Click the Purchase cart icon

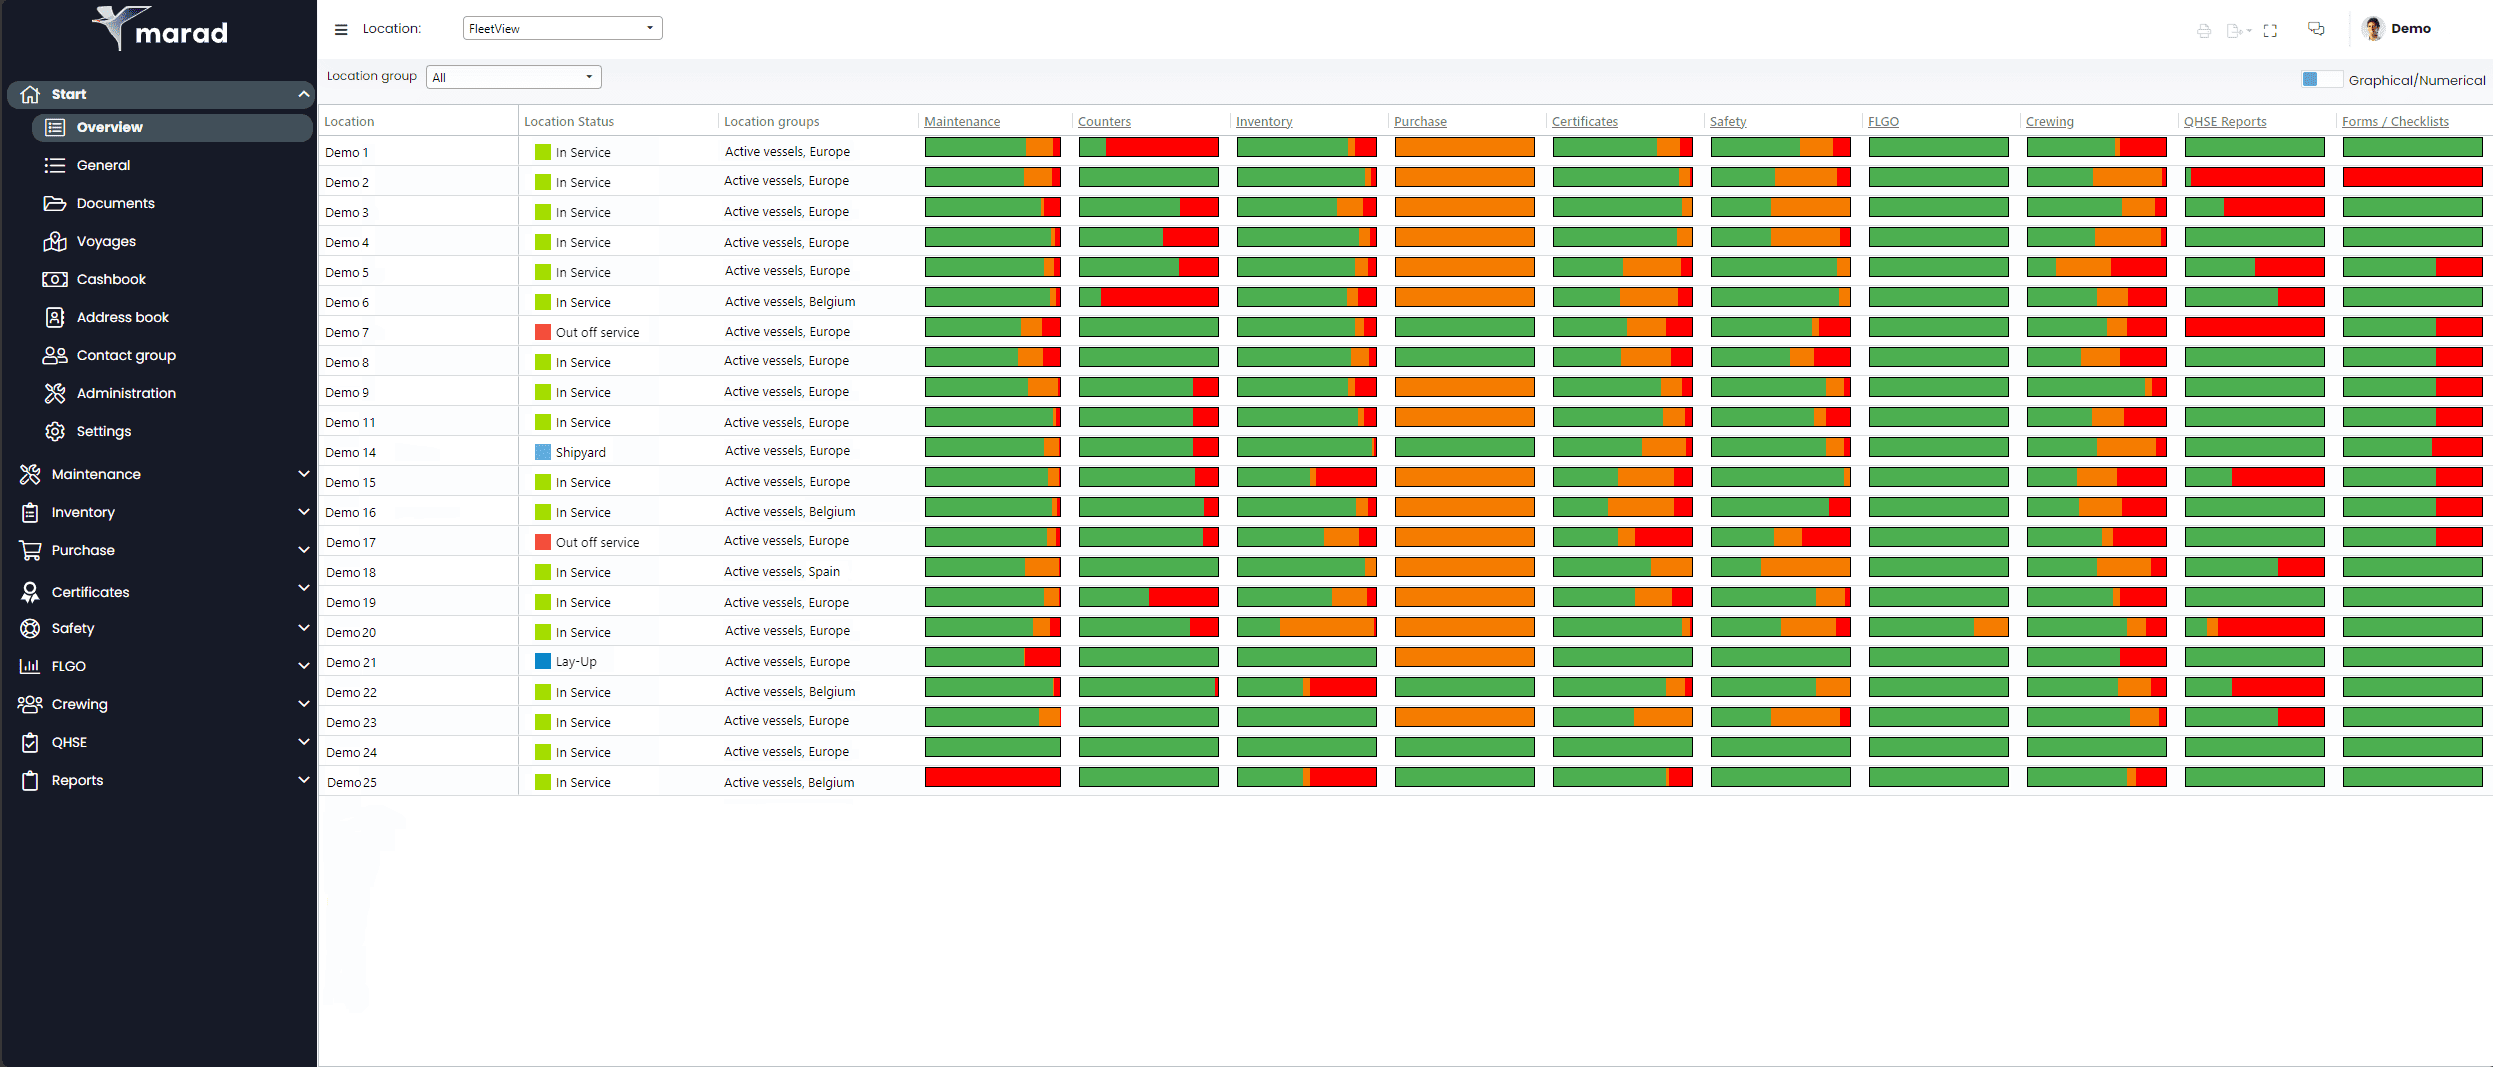pyautogui.click(x=30, y=550)
